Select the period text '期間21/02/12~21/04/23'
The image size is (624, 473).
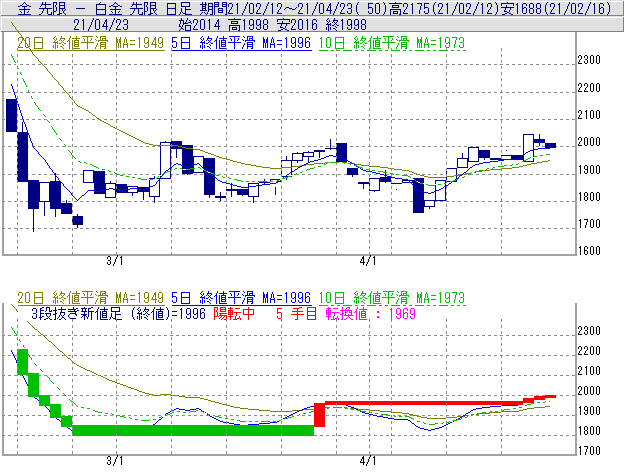coord(279,8)
